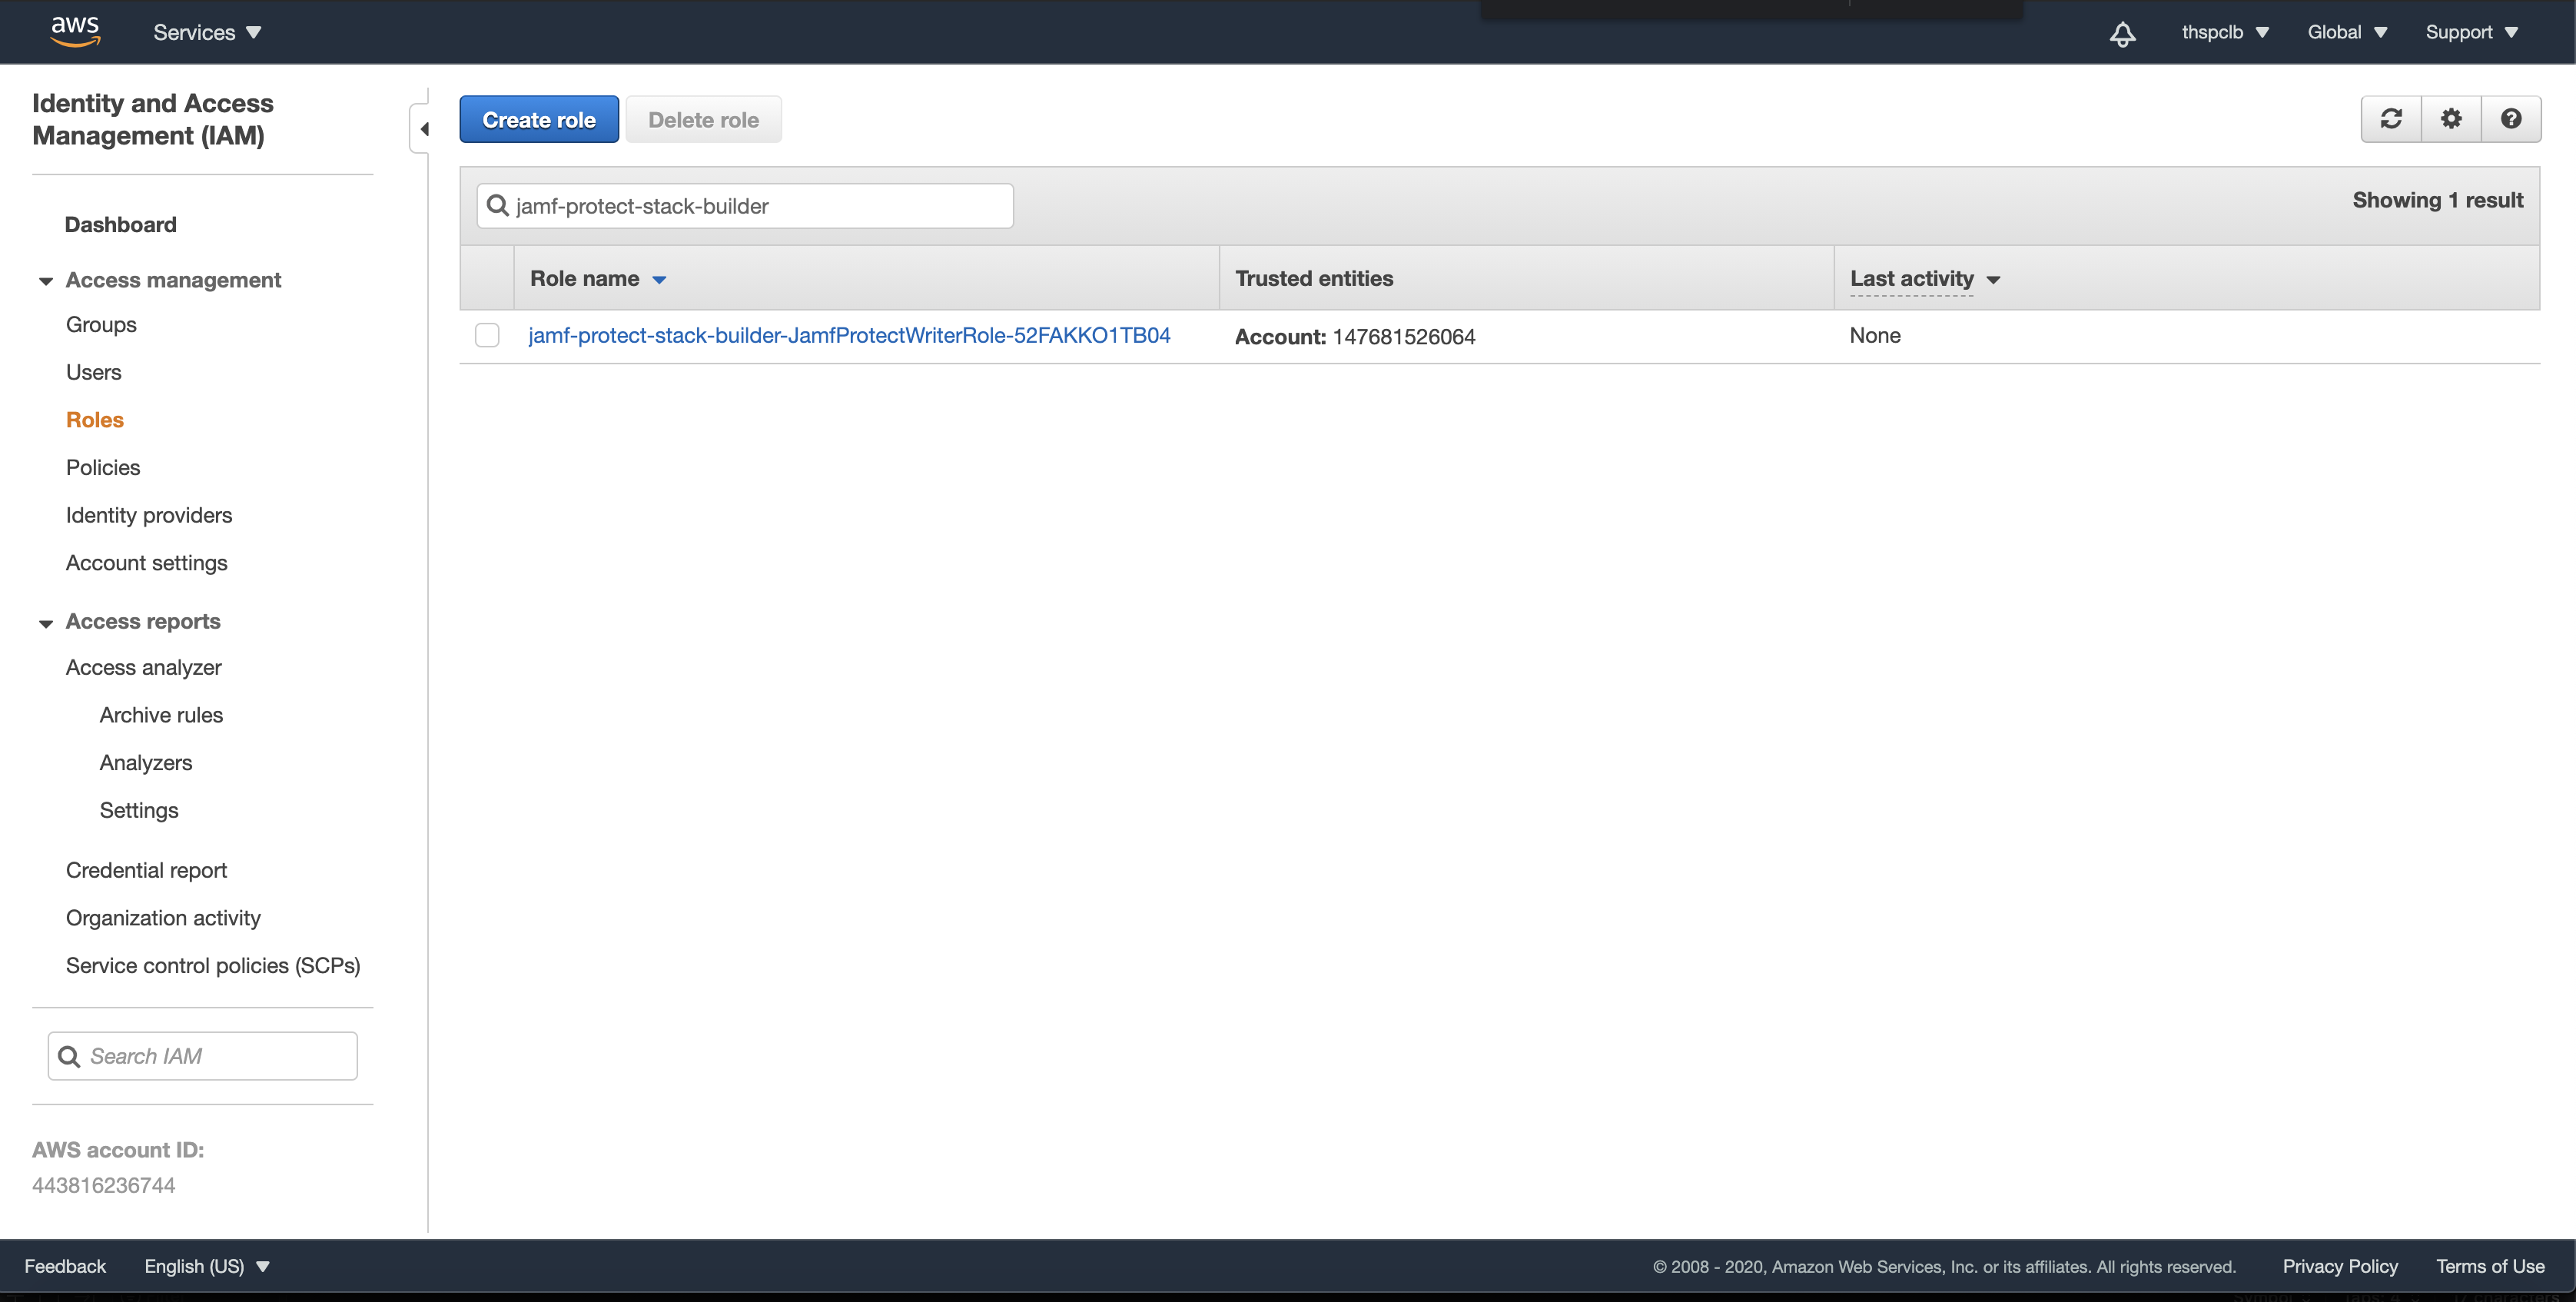Open roles table settings gear
The image size is (2576, 1302).
pos(2451,119)
